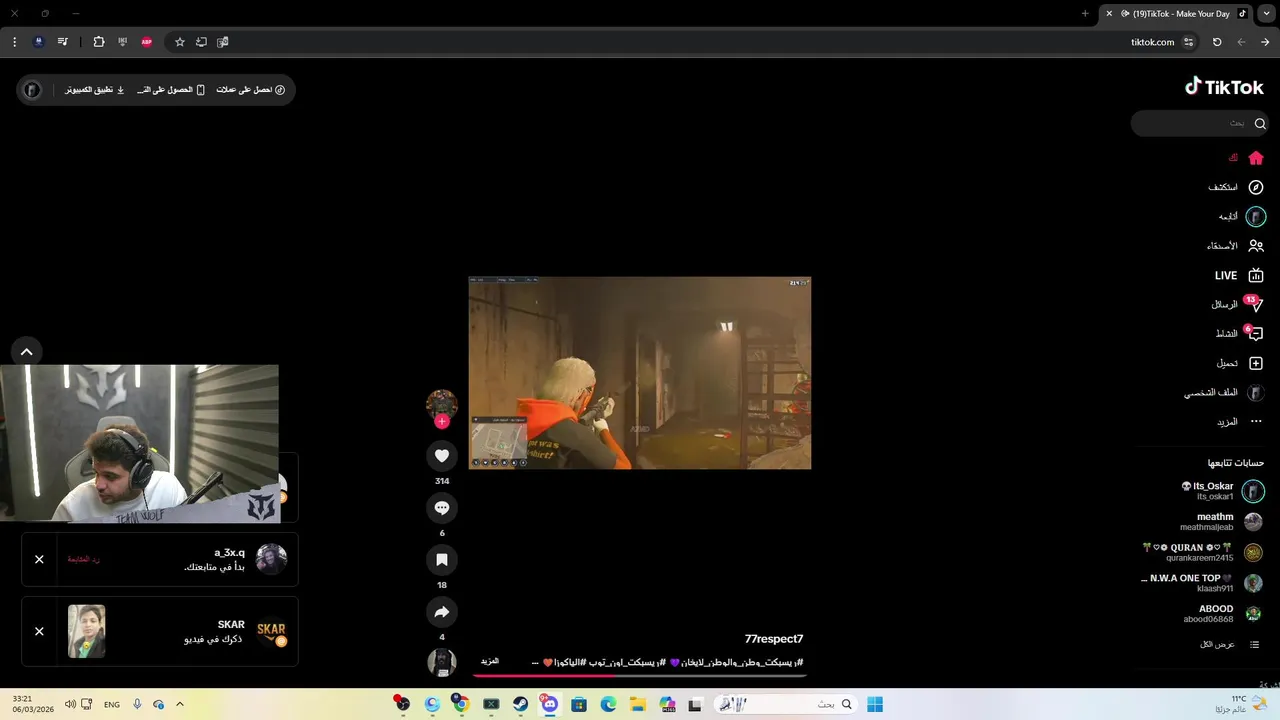Click the translate page icon
Screen dimensions: 1280x720
[x=223, y=42]
